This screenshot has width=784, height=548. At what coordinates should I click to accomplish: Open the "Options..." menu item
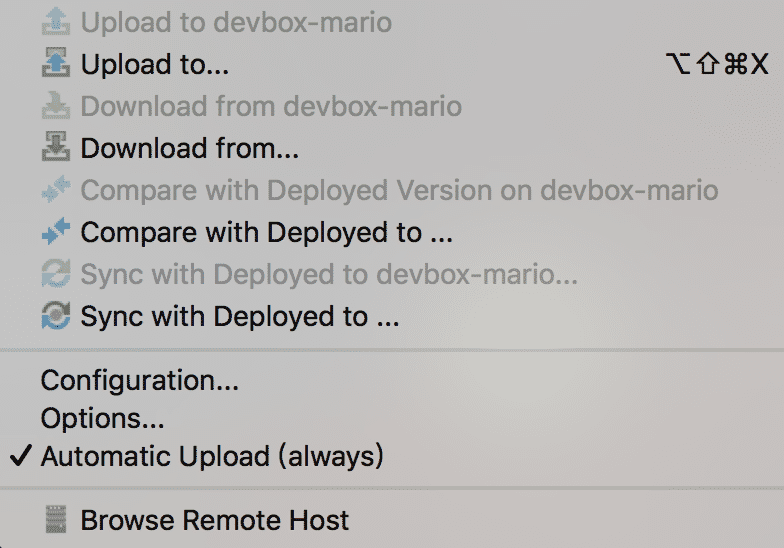pyautogui.click(x=392, y=418)
